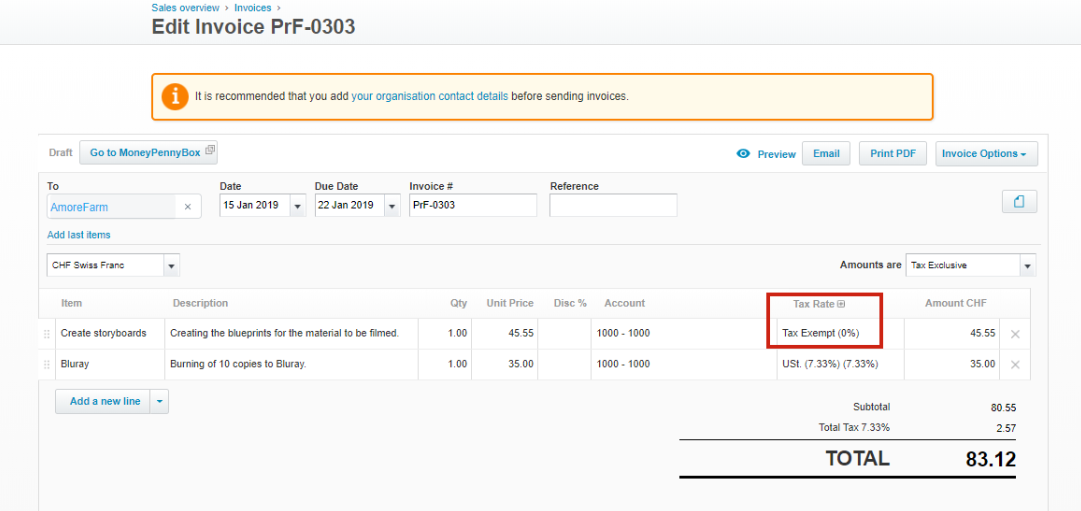Click the Amount CHF column header
This screenshot has width=1081, height=511.
click(x=956, y=303)
